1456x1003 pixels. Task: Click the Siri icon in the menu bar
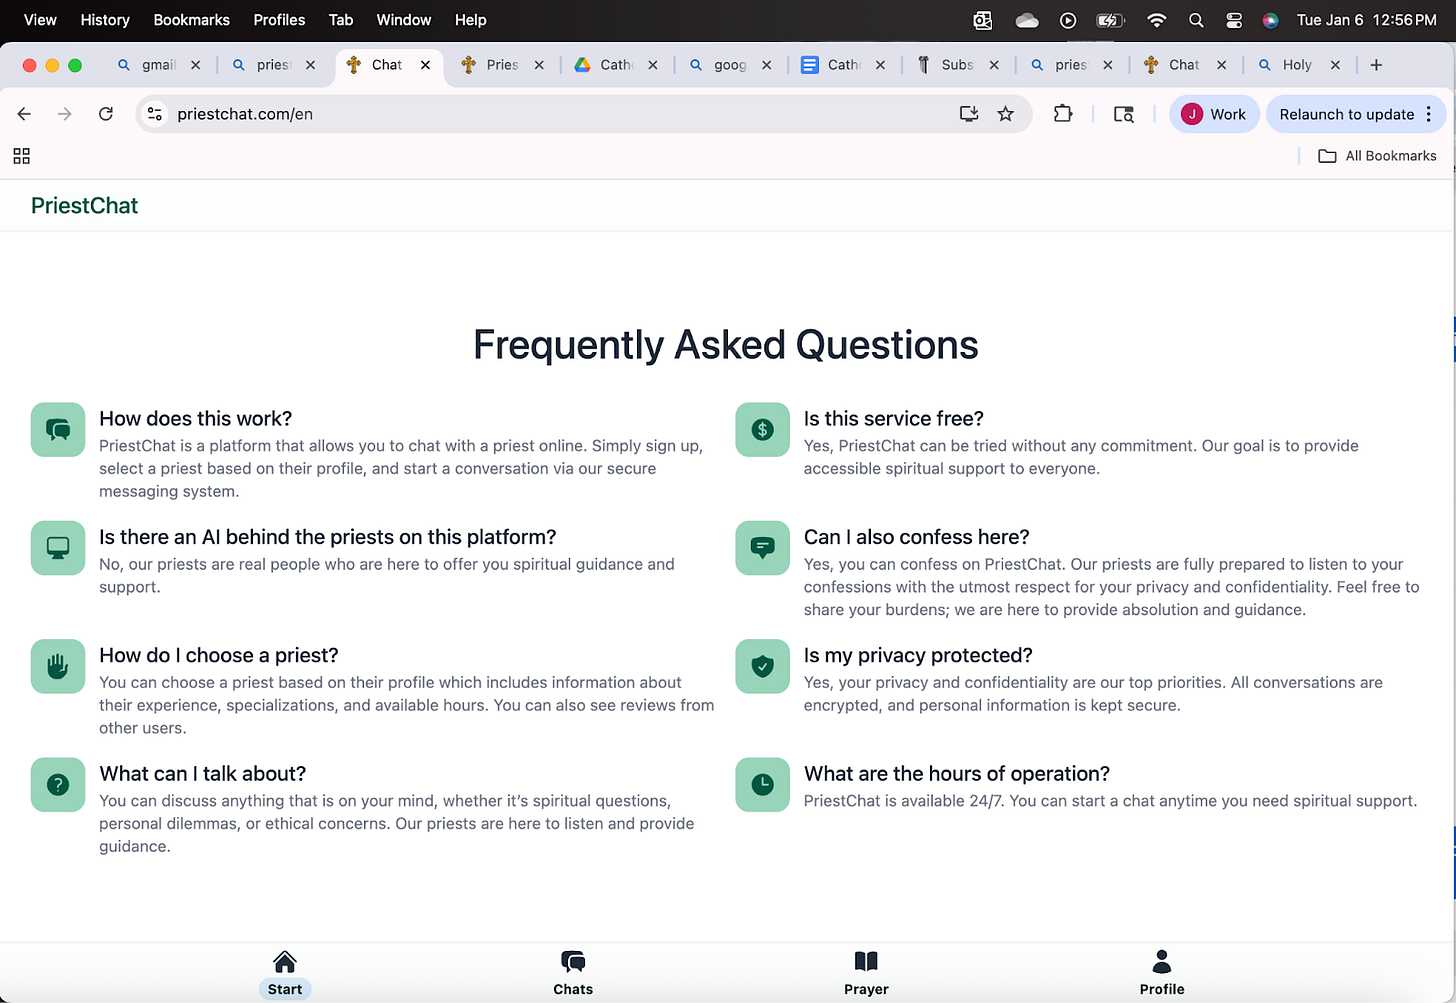click(x=1270, y=20)
